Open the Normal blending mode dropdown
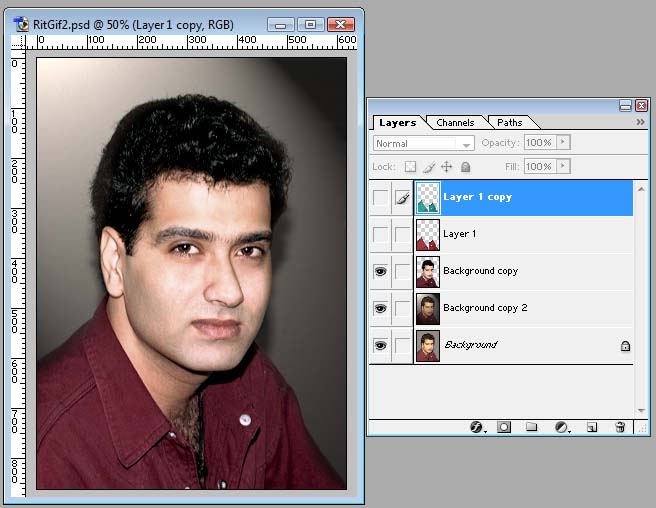 click(x=423, y=143)
